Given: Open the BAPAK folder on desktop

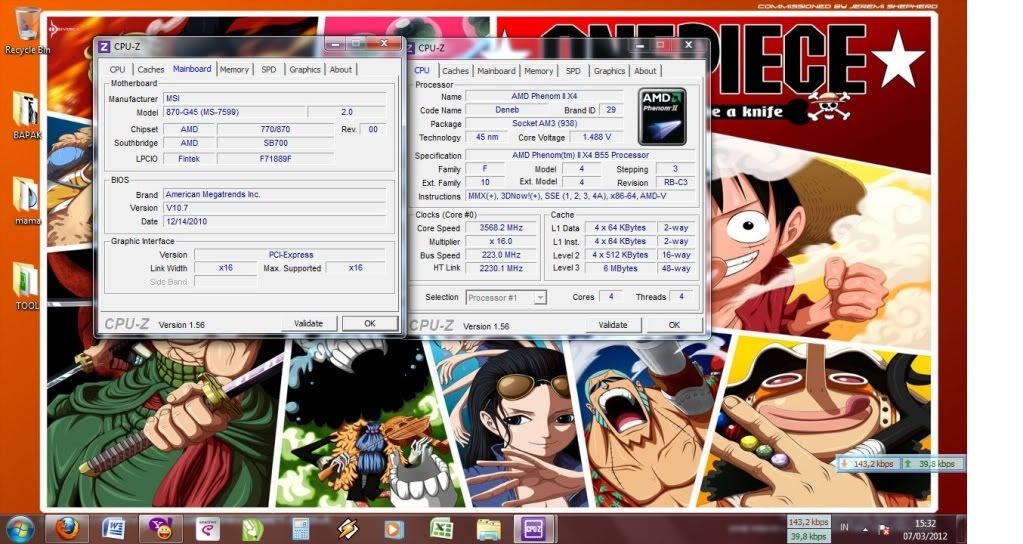Looking at the screenshot, I should (x=27, y=115).
